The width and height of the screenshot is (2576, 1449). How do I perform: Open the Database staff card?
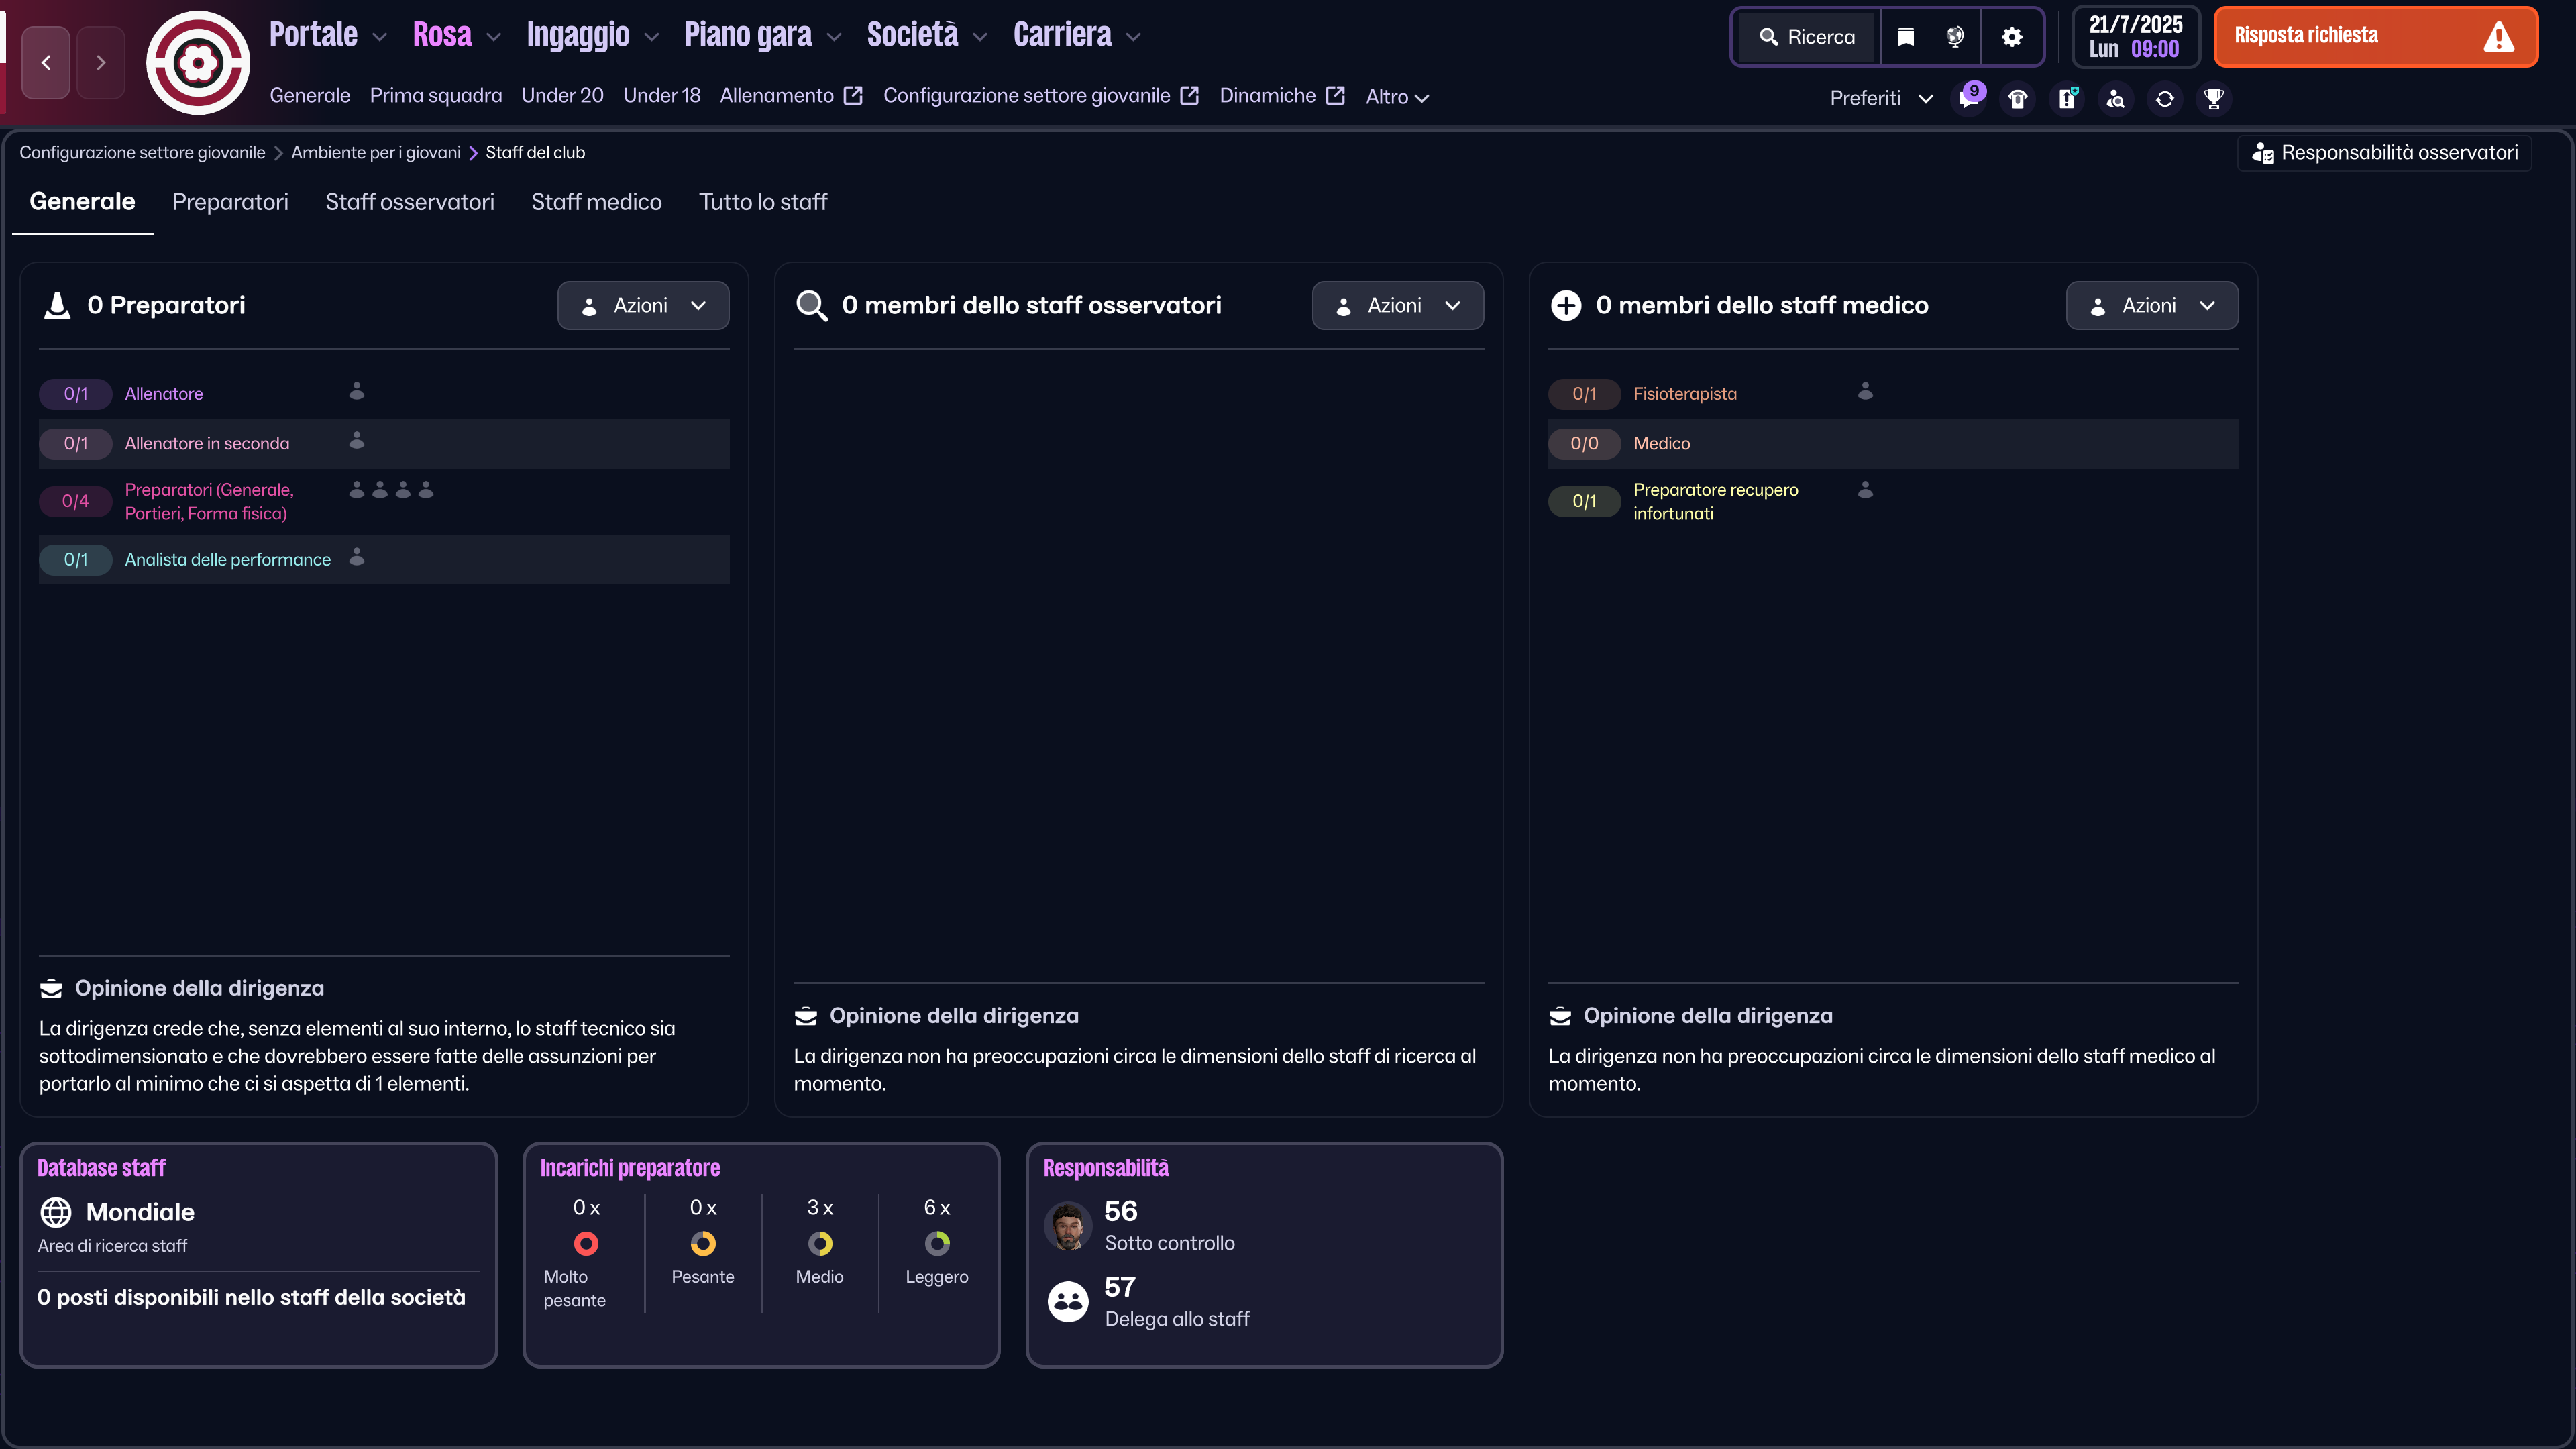[x=259, y=1255]
